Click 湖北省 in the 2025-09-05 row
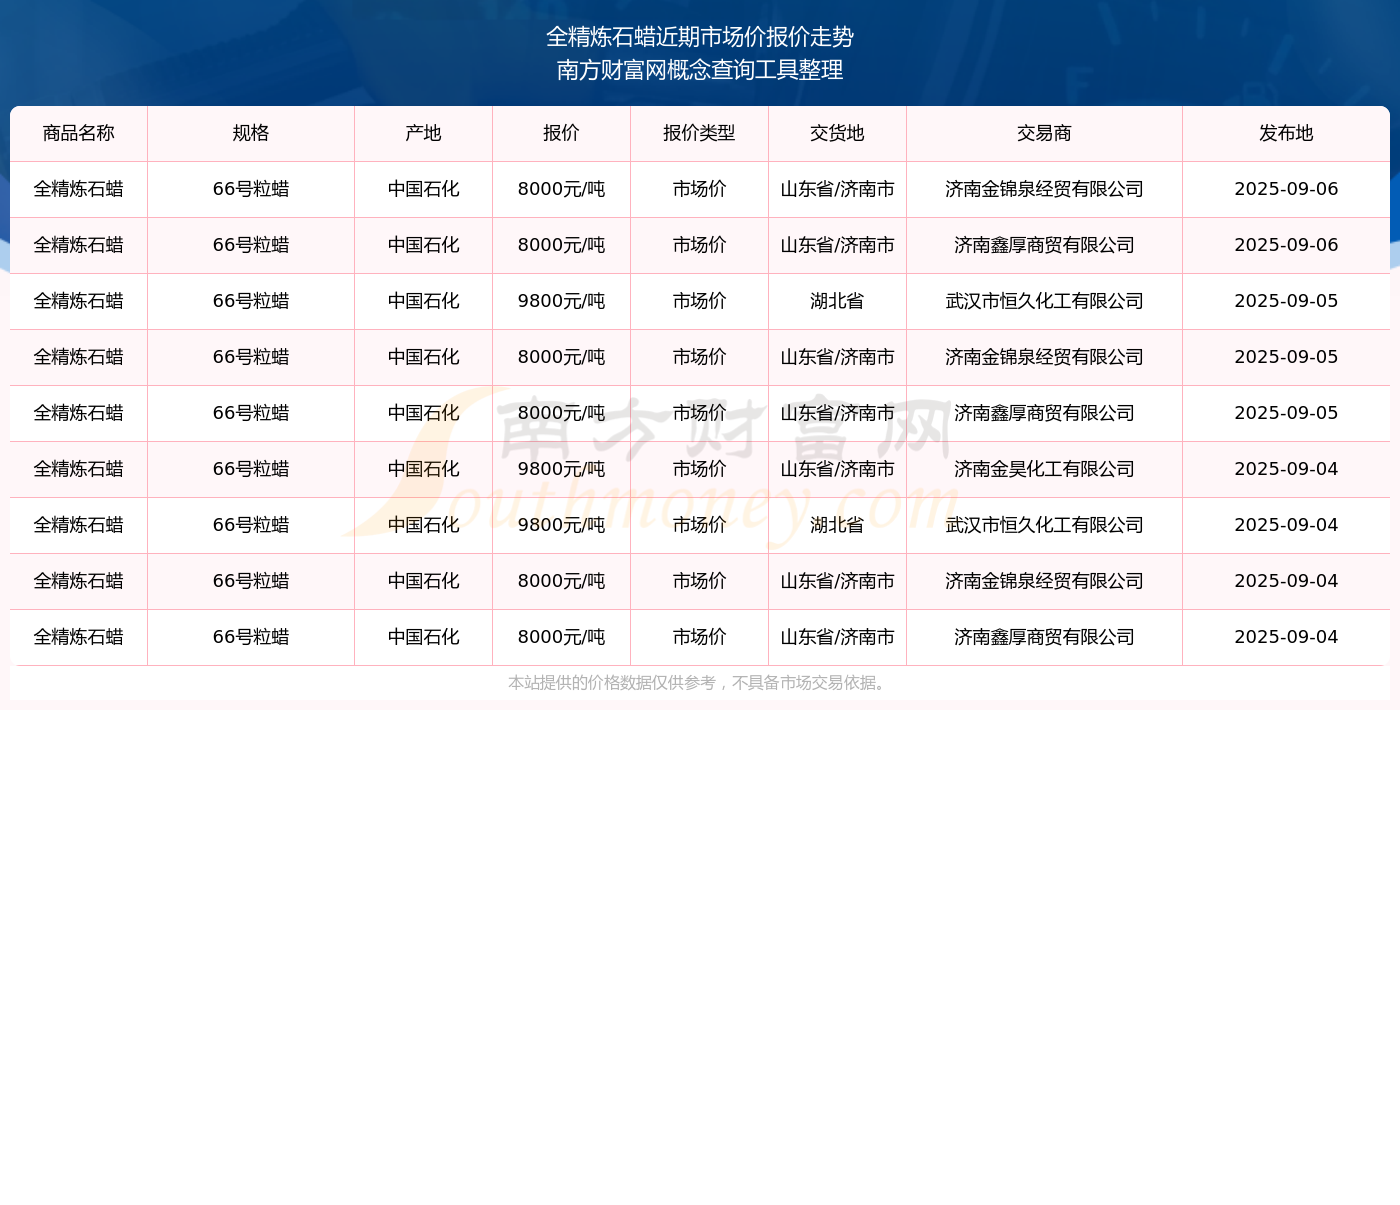Viewport: 1400px width, 1205px height. coord(838,301)
